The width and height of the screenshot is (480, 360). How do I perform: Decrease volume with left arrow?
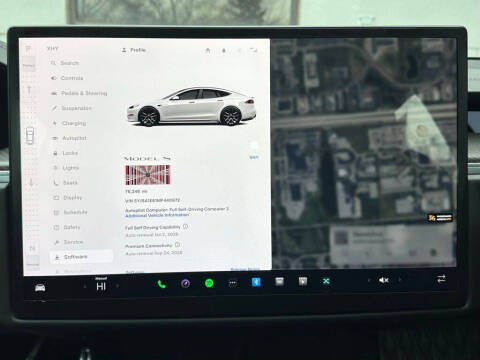tap(369, 281)
